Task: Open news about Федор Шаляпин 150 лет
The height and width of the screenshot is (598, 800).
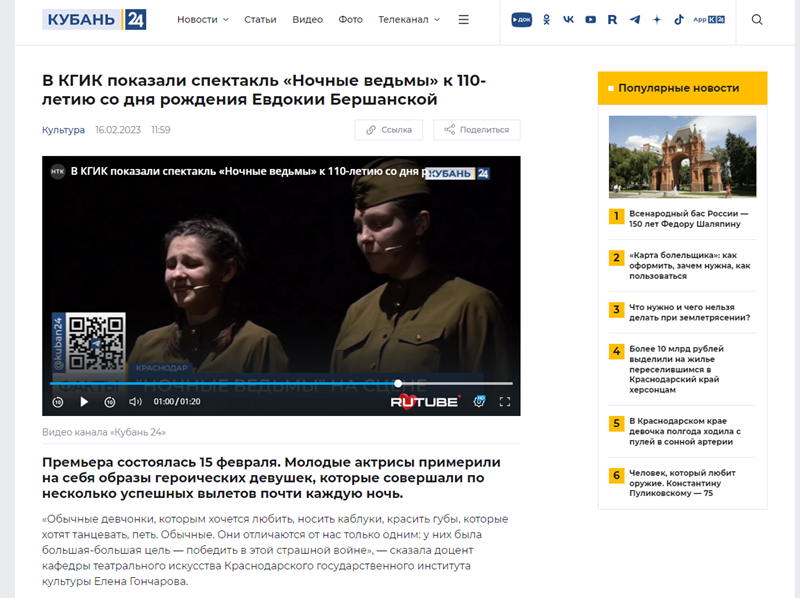Action: point(689,218)
